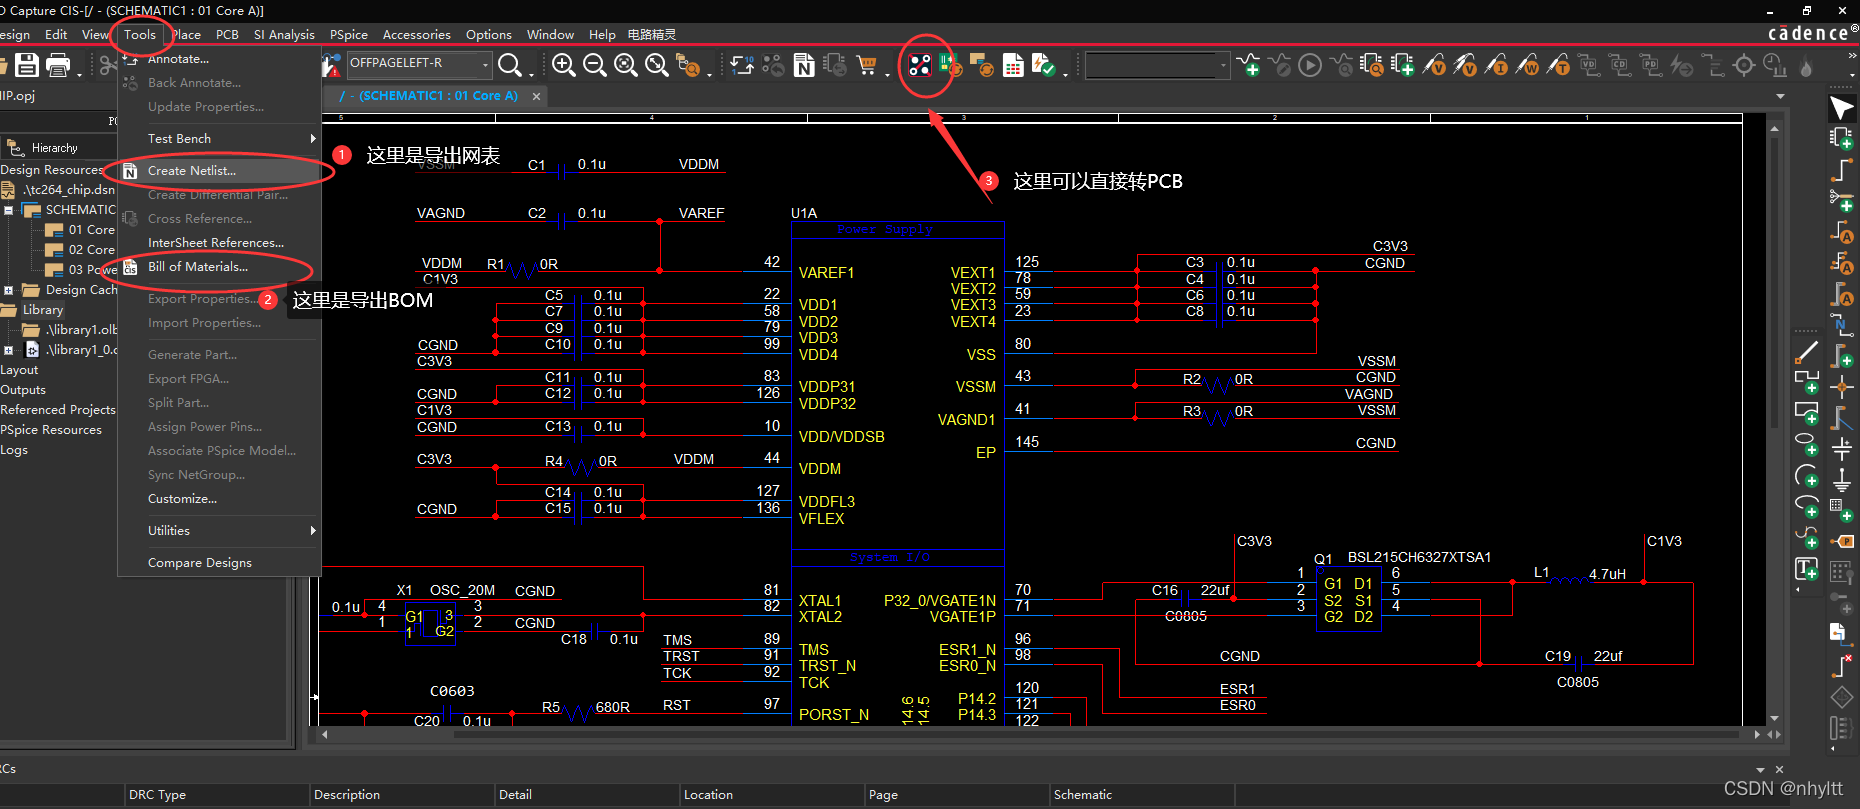Click the Run PSpice play icon
This screenshot has height=809, width=1860.
pyautogui.click(x=1310, y=66)
